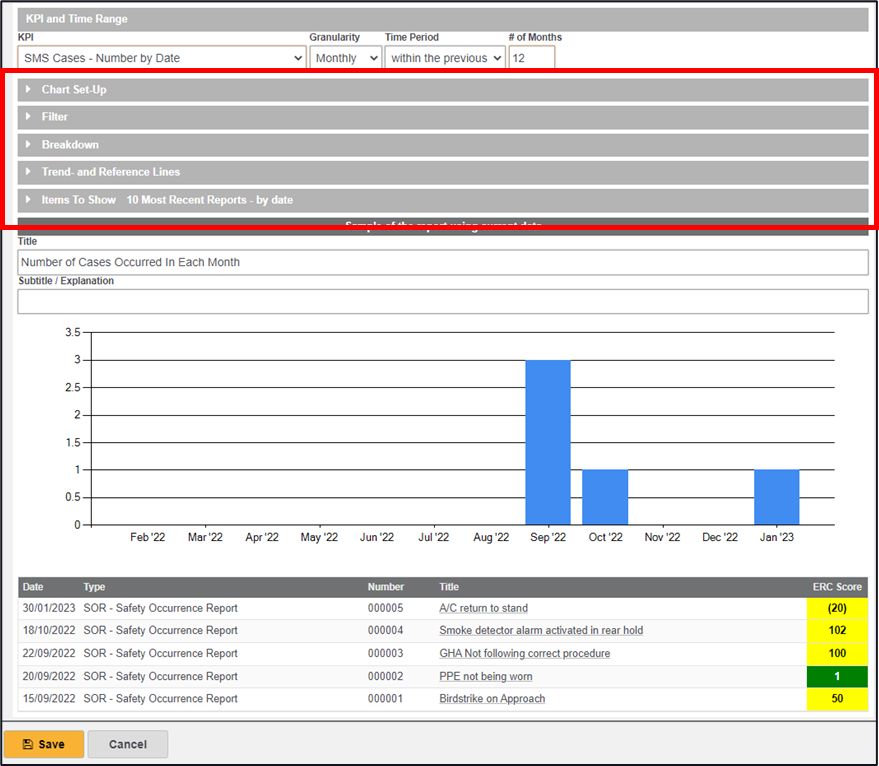Expand Trend- and Reference Lines section
This screenshot has width=879, height=766.
[x=110, y=172]
